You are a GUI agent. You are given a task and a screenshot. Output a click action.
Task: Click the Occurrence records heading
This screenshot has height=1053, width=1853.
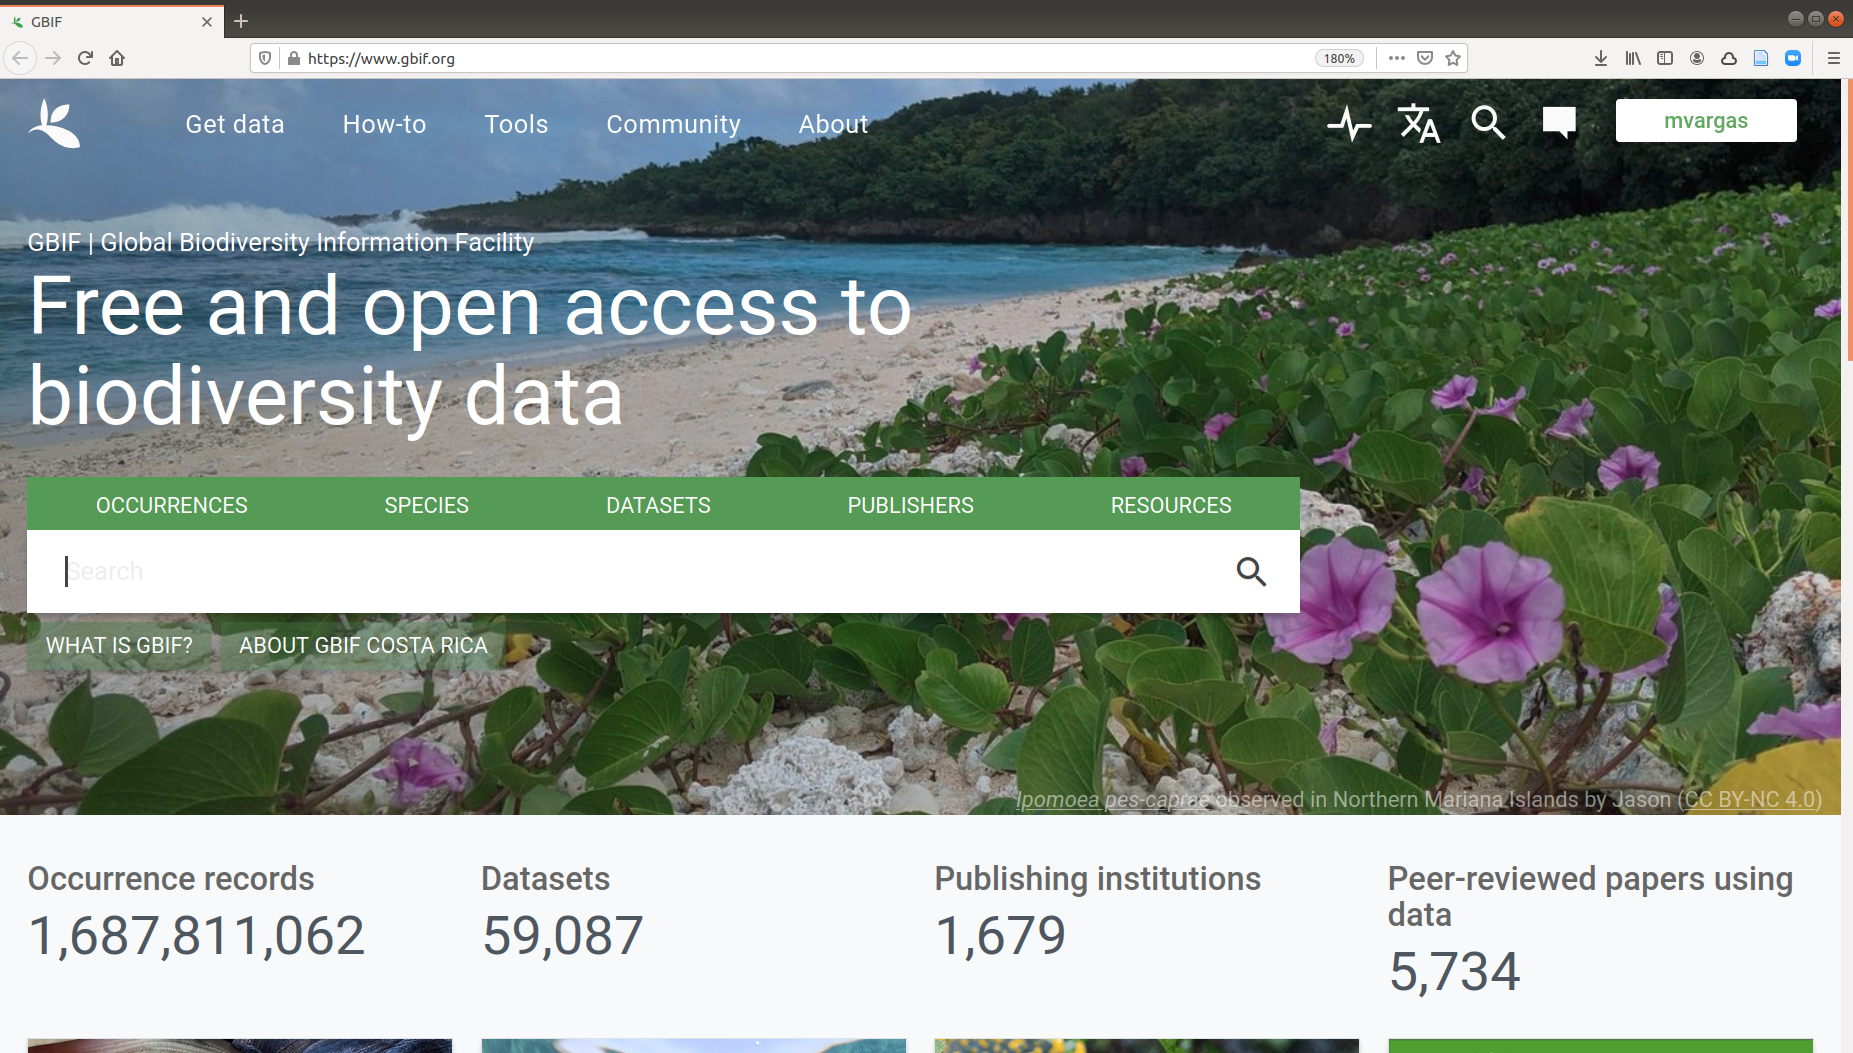[x=171, y=878]
